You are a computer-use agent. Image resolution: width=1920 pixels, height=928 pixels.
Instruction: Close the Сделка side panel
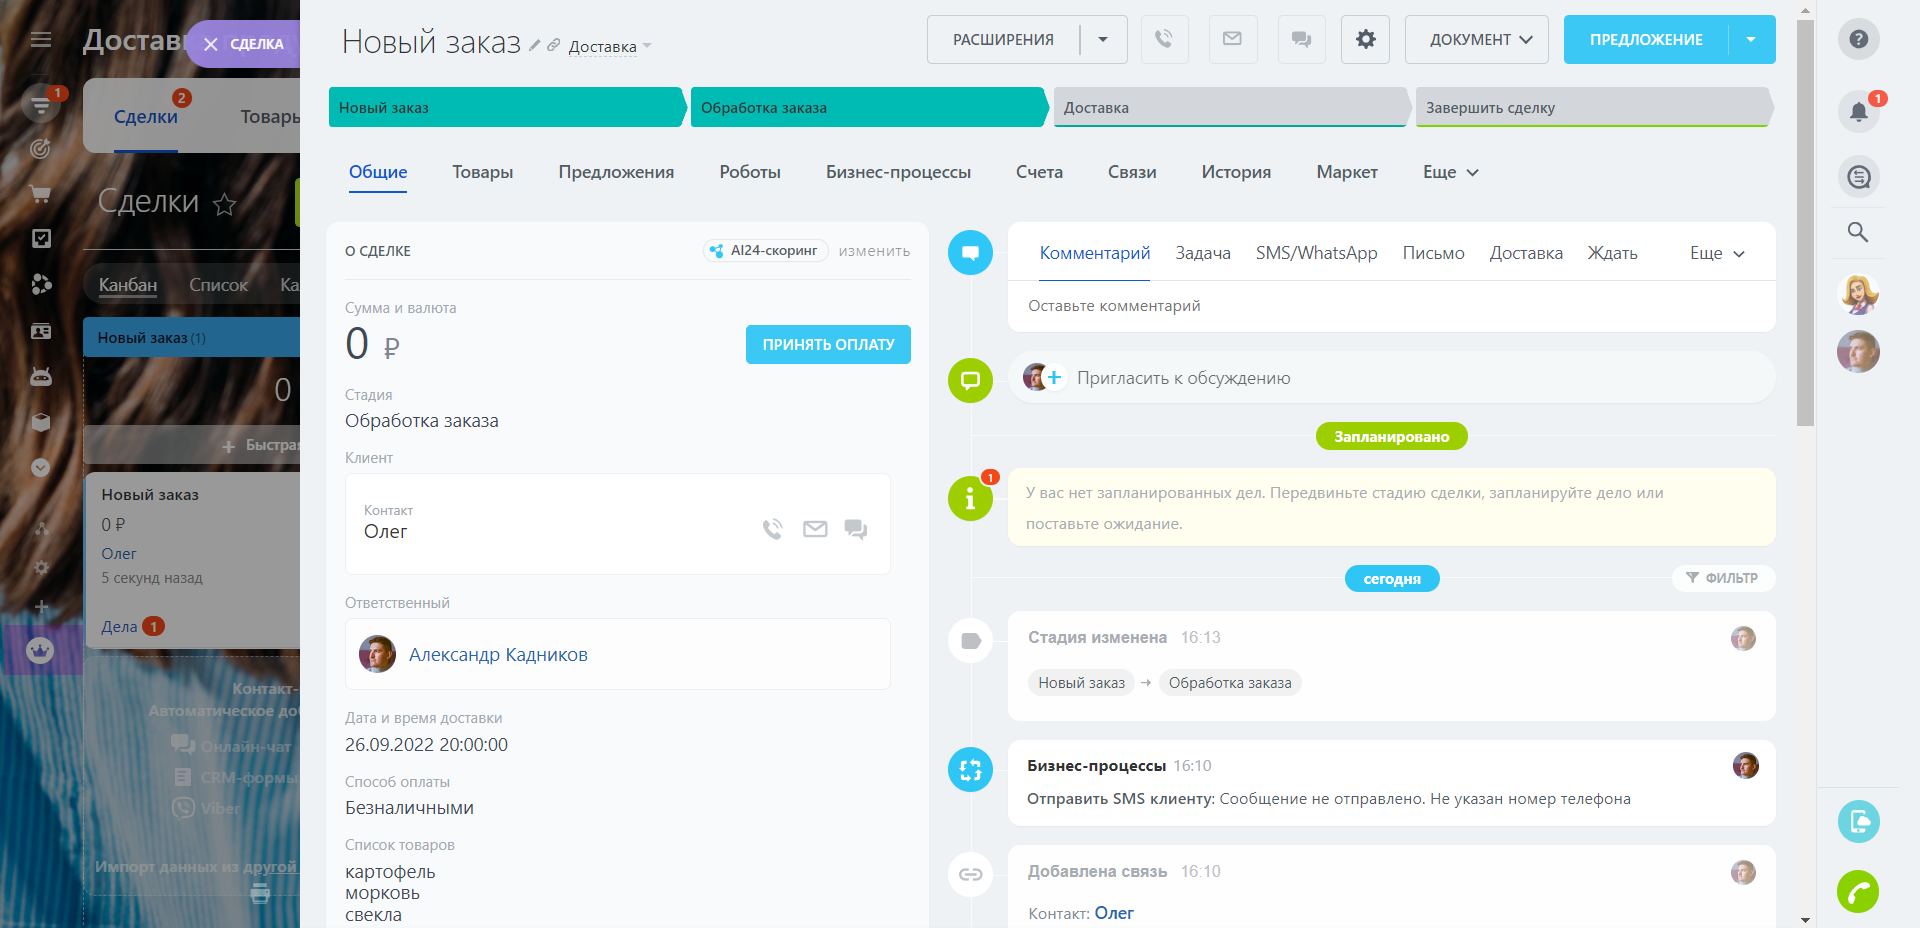tap(211, 44)
